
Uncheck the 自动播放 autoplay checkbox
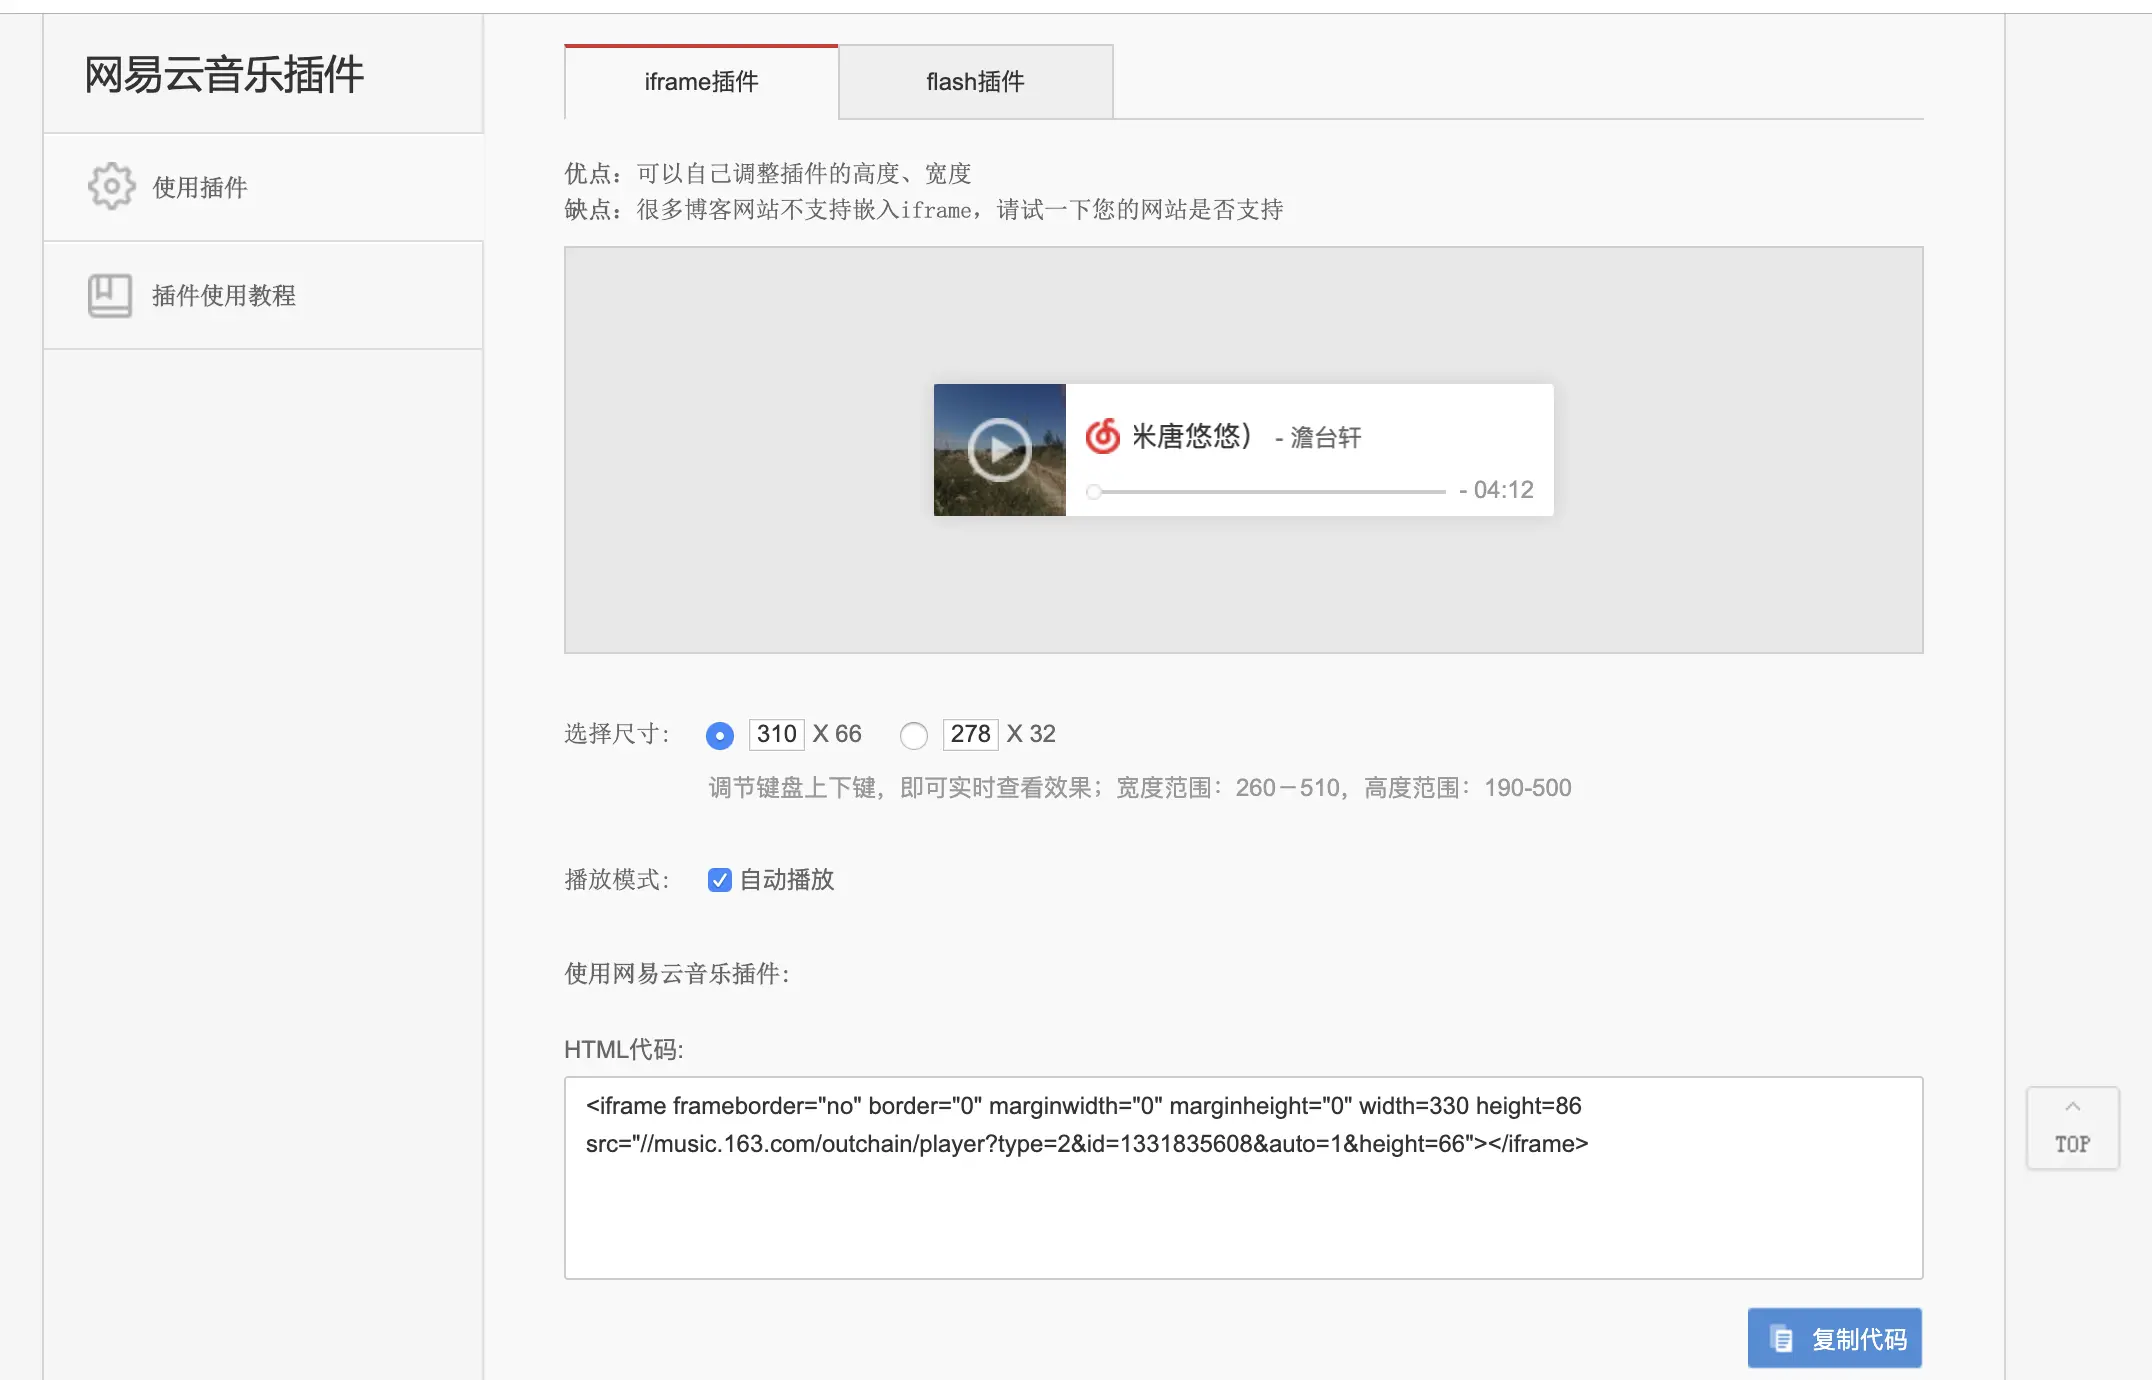coord(719,880)
